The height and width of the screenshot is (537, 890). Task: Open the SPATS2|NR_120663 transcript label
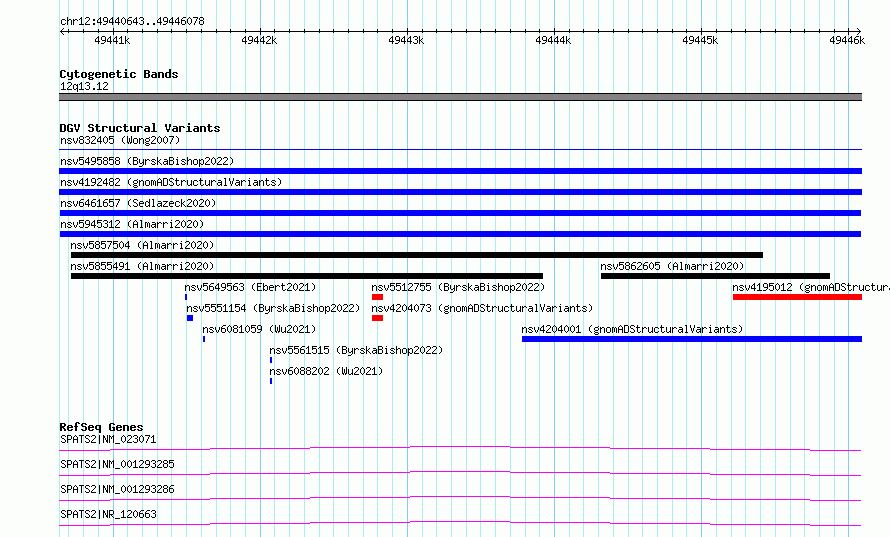click(x=108, y=514)
